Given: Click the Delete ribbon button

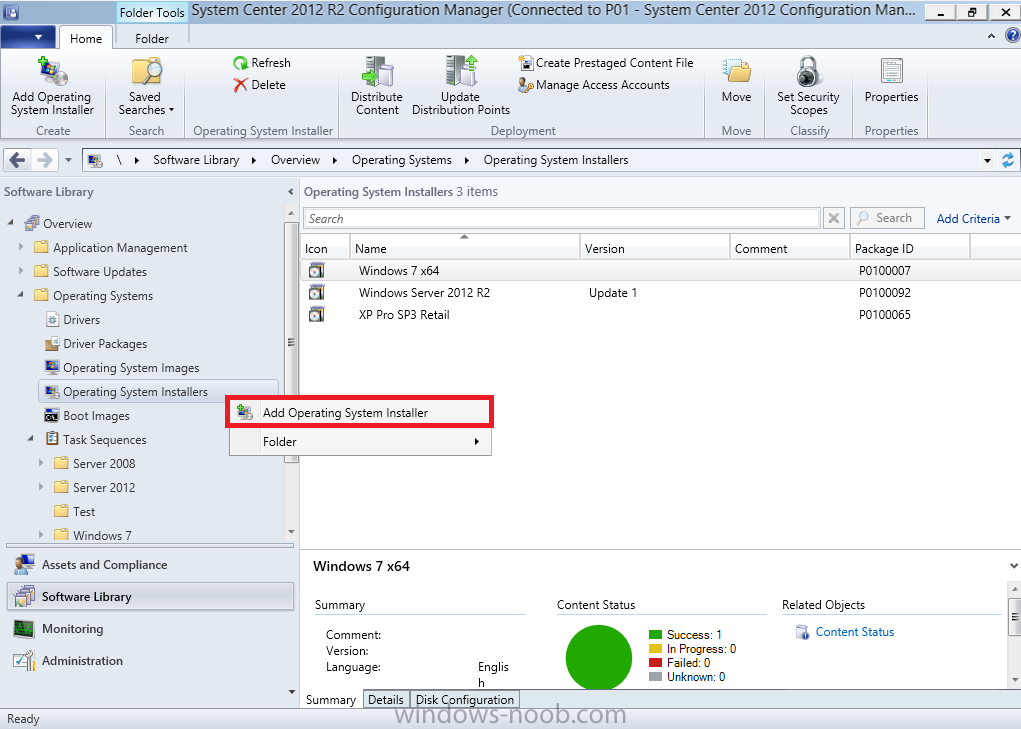Looking at the screenshot, I should point(260,85).
